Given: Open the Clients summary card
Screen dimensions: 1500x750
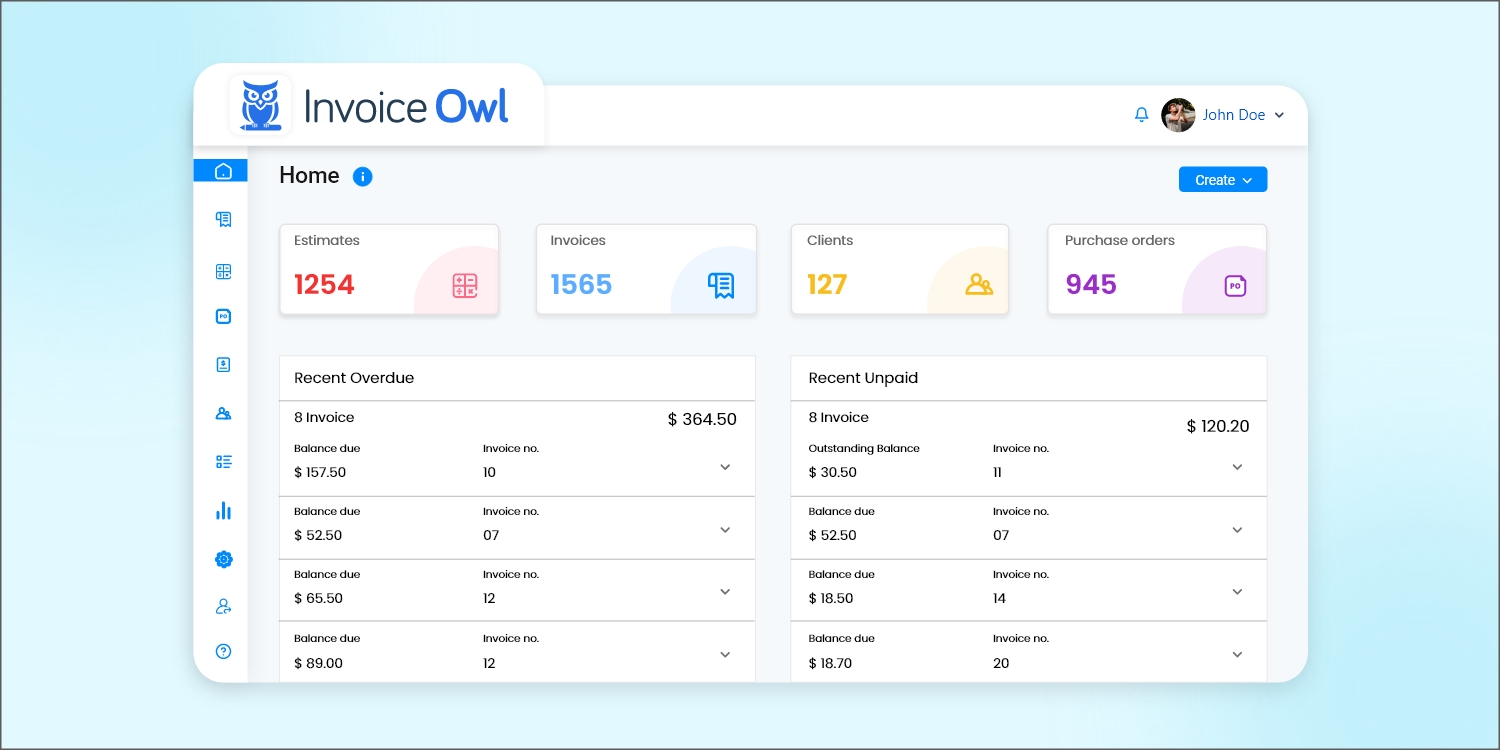Looking at the screenshot, I should coord(900,270).
